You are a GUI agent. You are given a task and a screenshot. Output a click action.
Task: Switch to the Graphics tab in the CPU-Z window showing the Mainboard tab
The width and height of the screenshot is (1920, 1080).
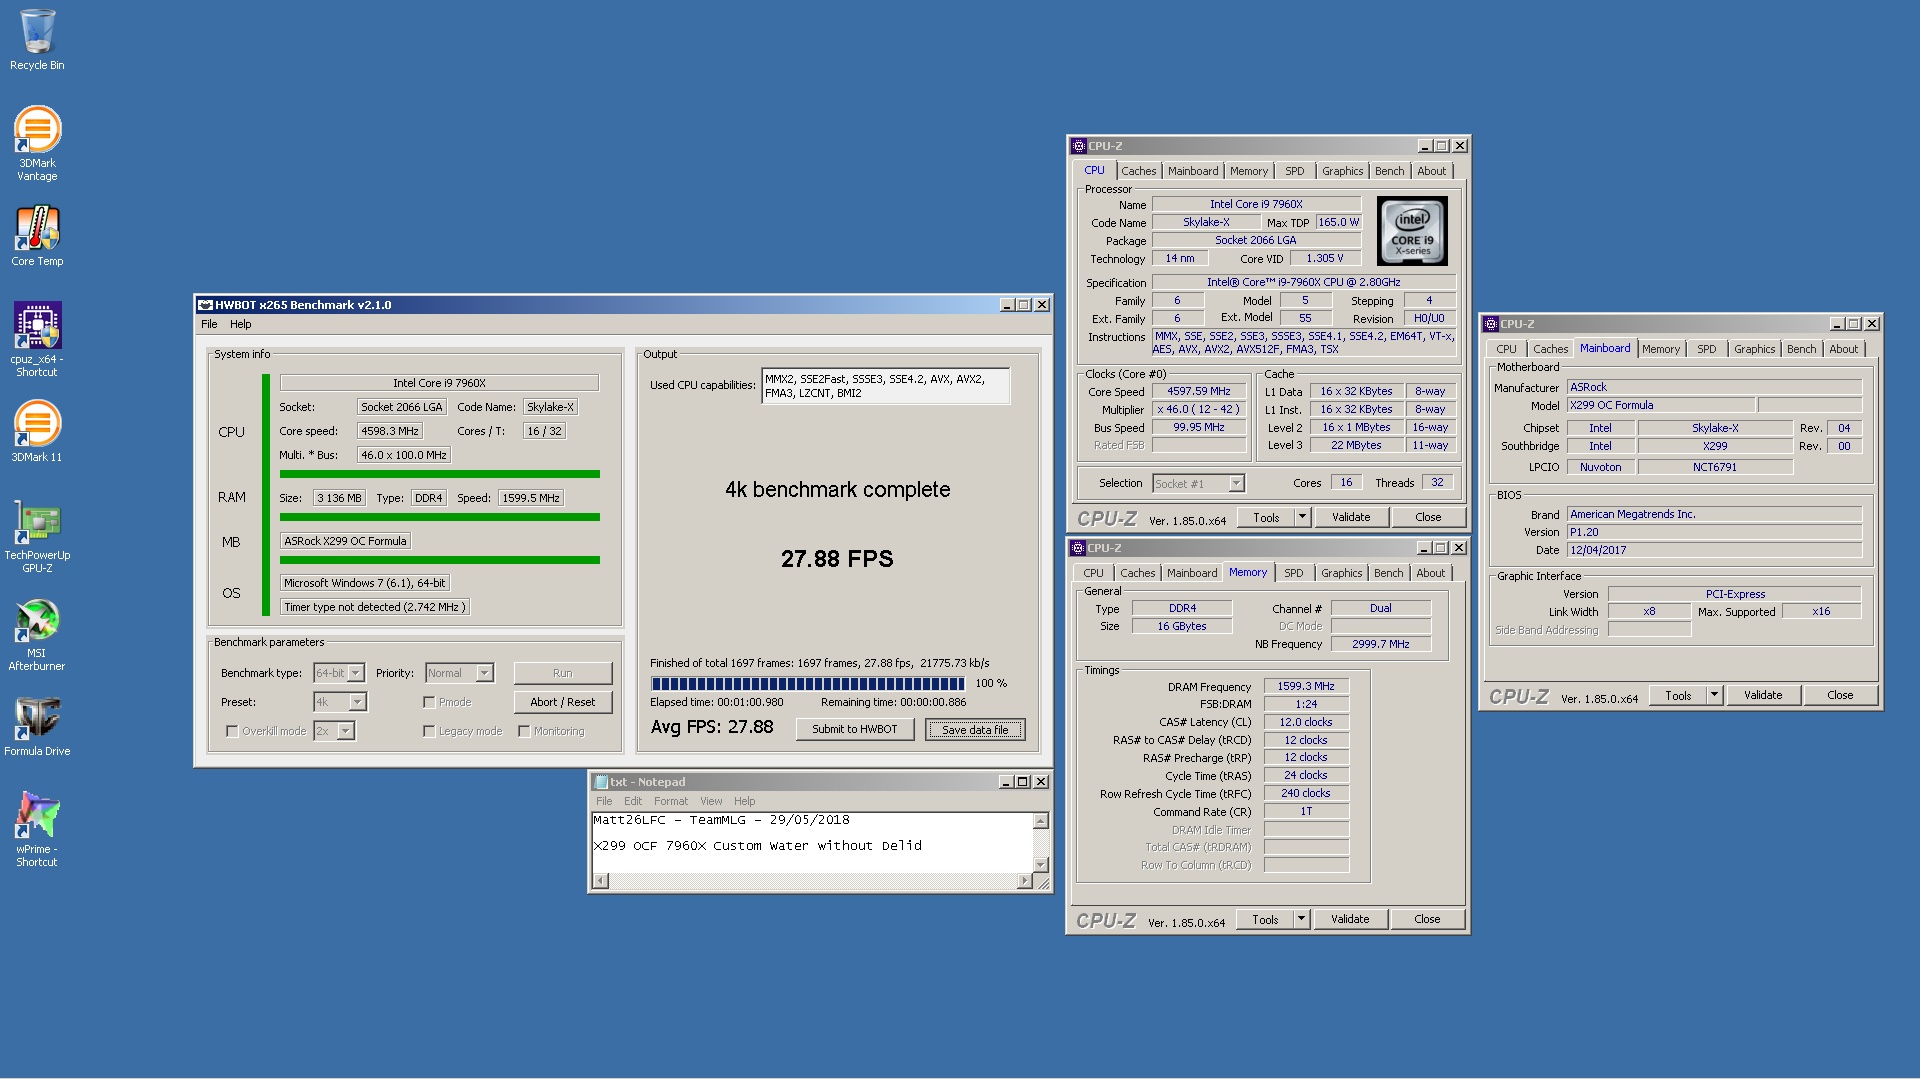point(1754,349)
